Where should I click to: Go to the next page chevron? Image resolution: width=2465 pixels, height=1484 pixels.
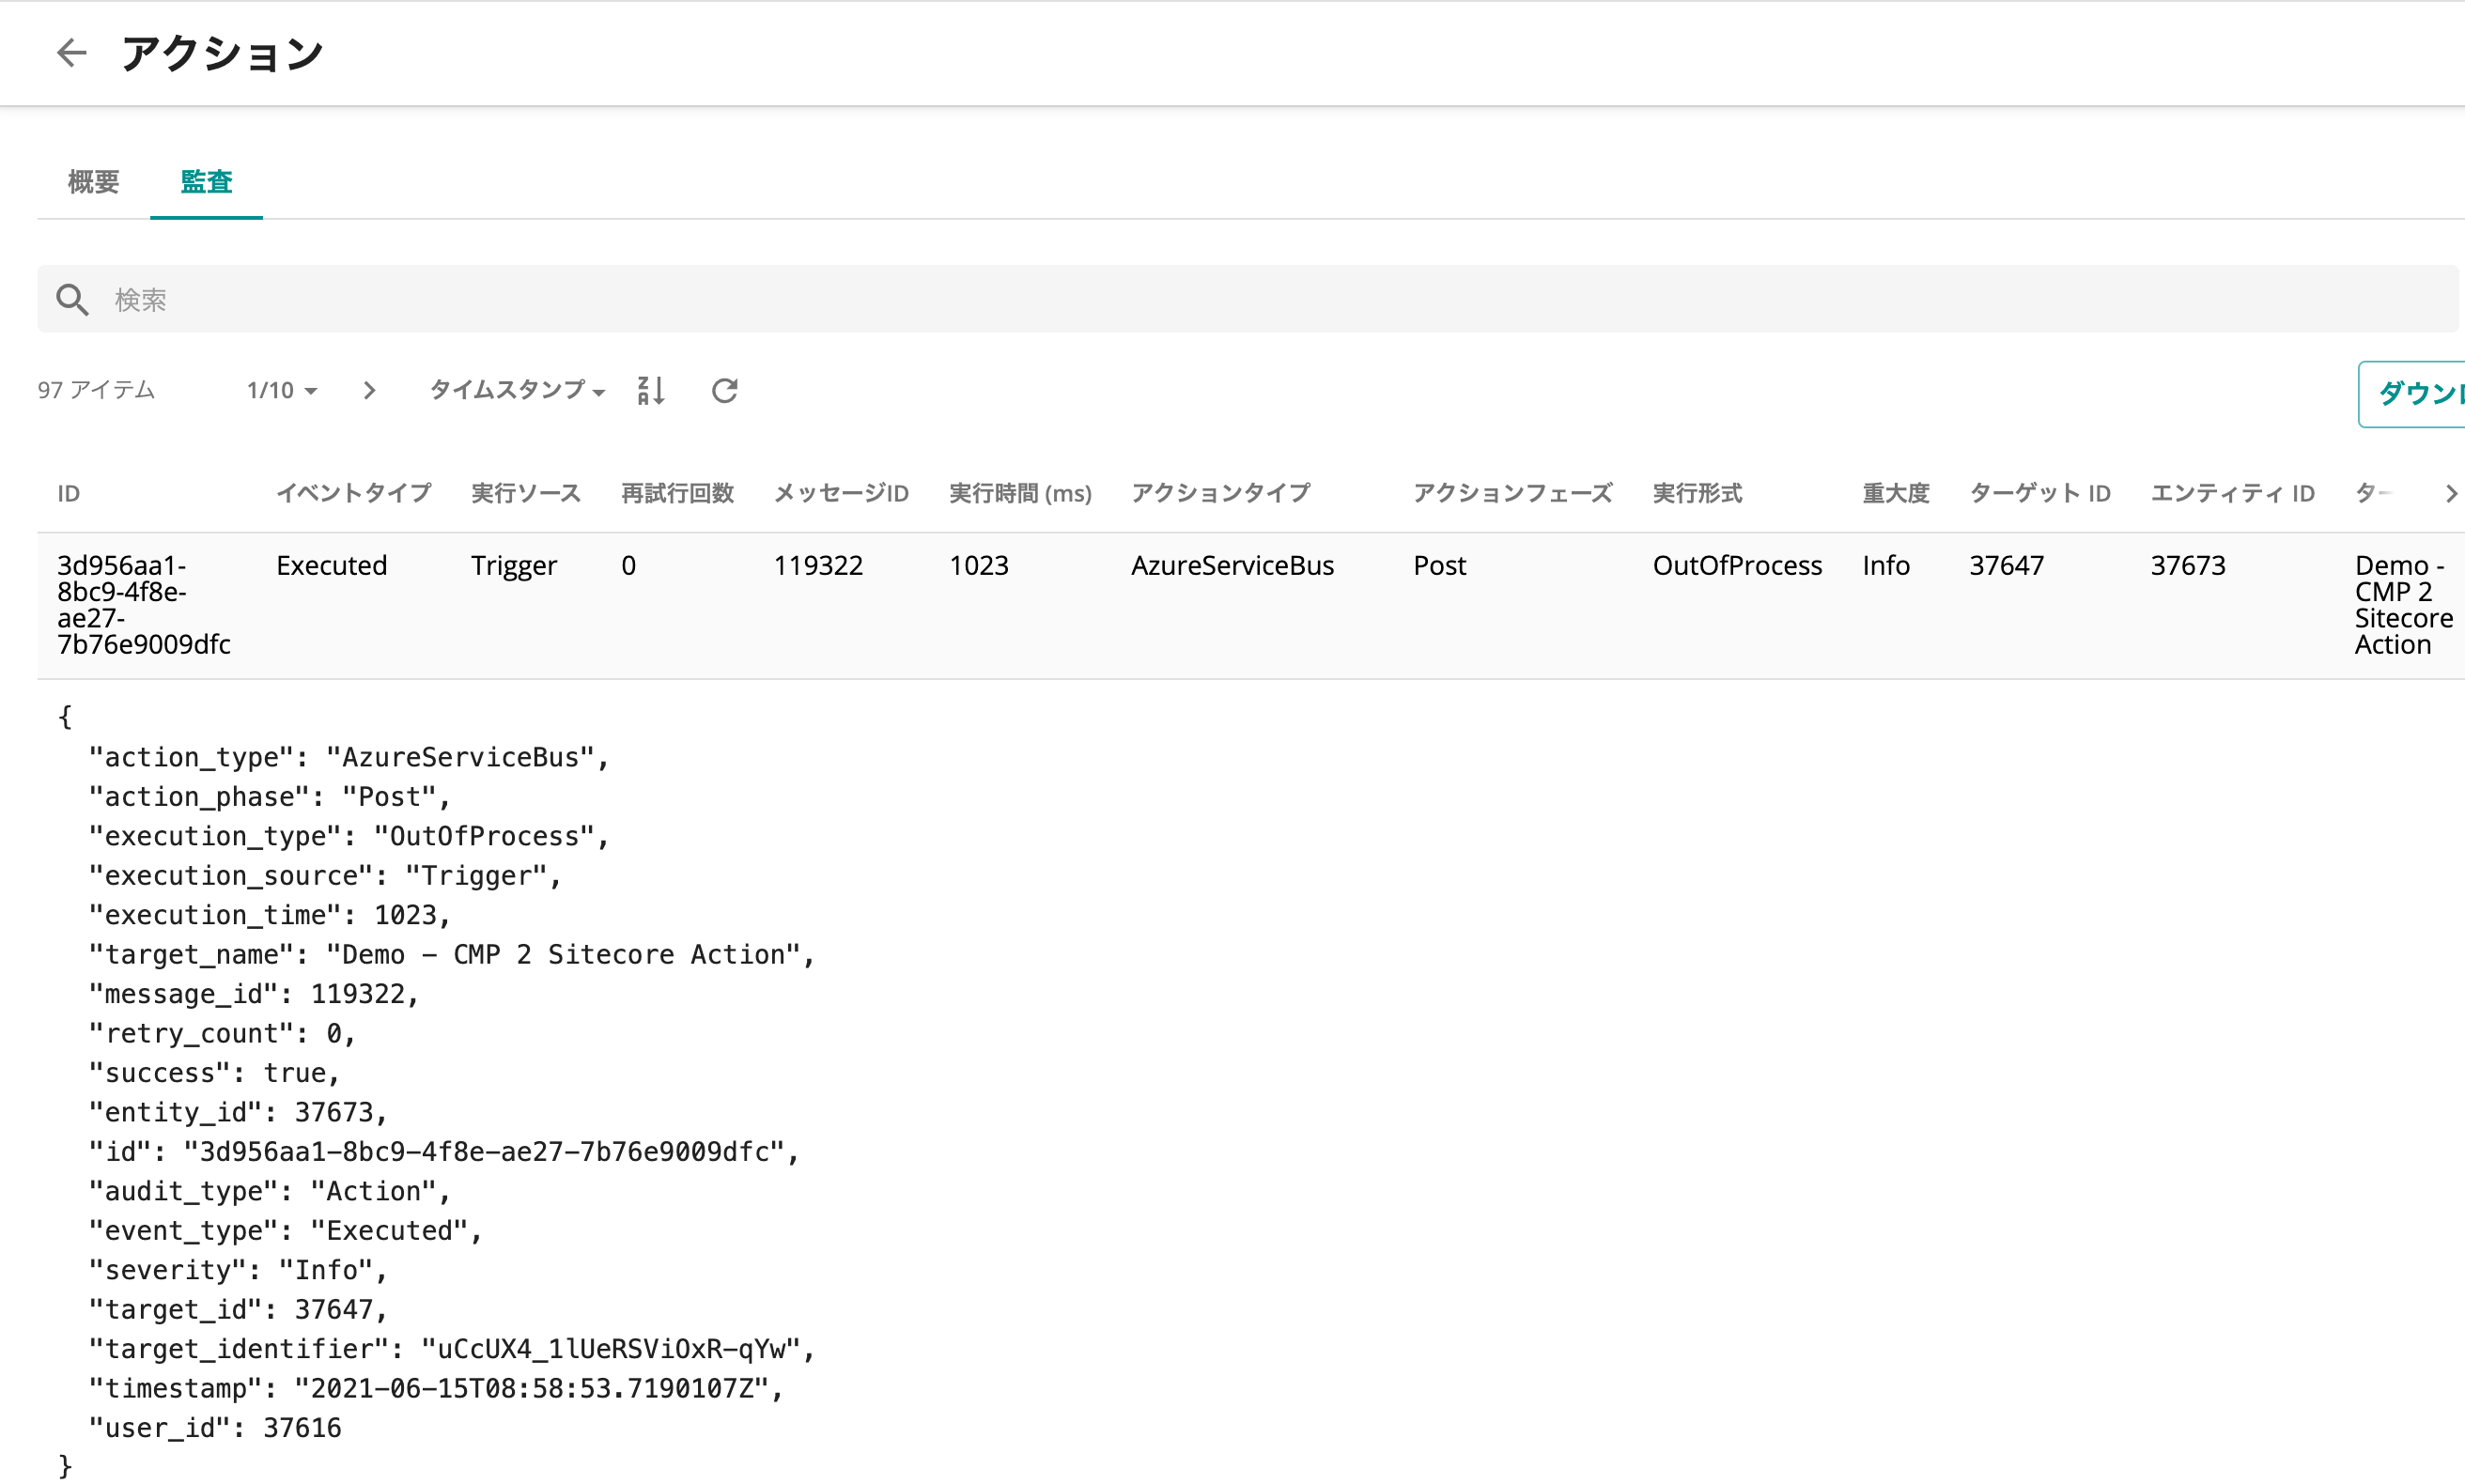point(369,390)
